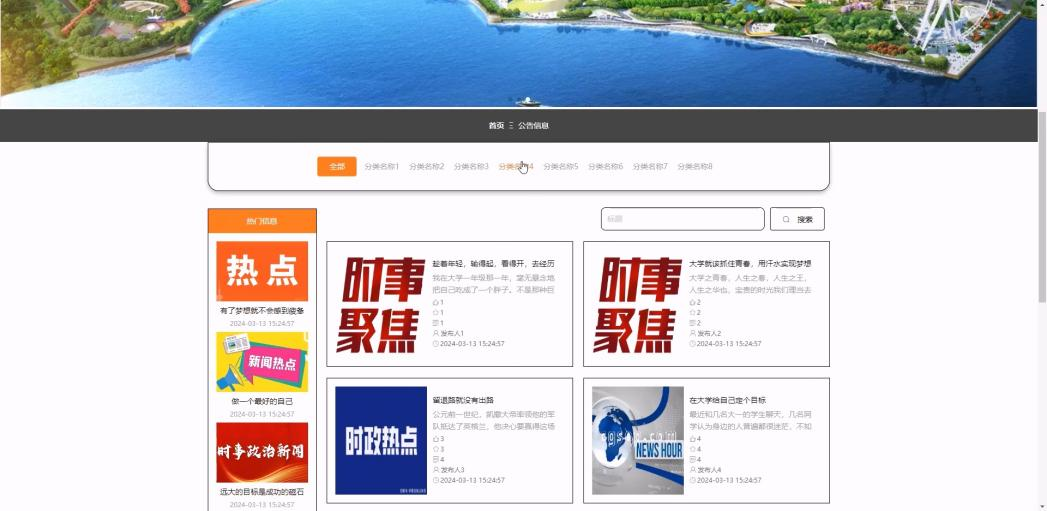The width and height of the screenshot is (1047, 511).
Task: Click the summary text starting 公元前一世纪
Action: (493, 420)
